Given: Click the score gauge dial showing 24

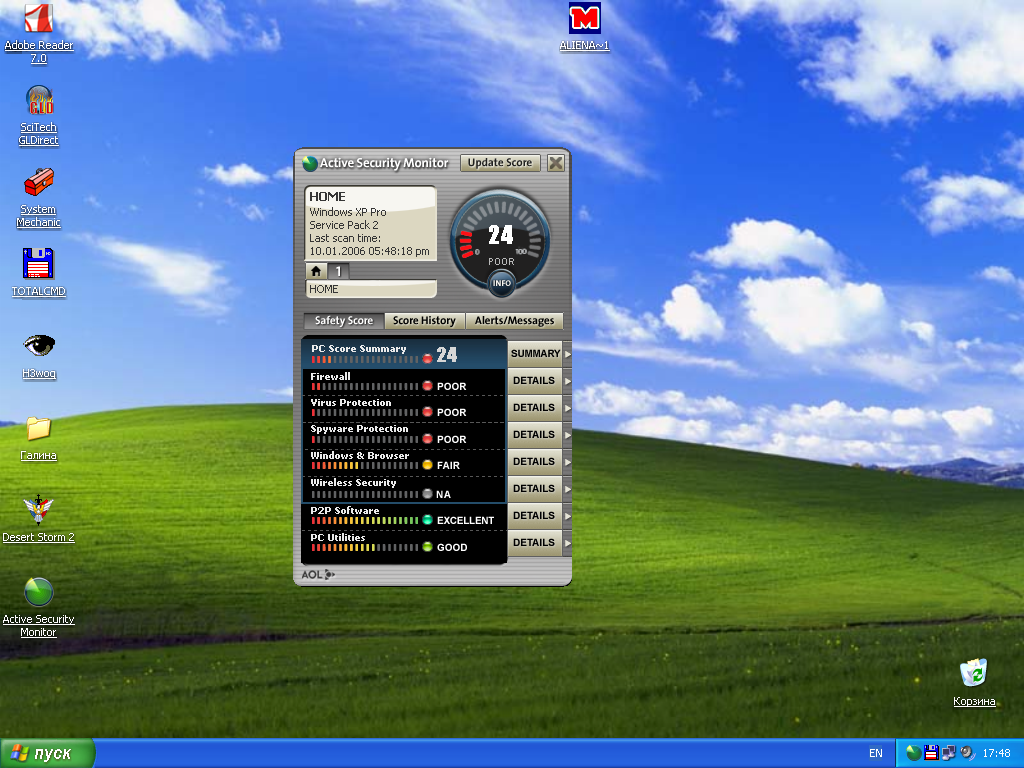Looking at the screenshot, I should pos(501,240).
